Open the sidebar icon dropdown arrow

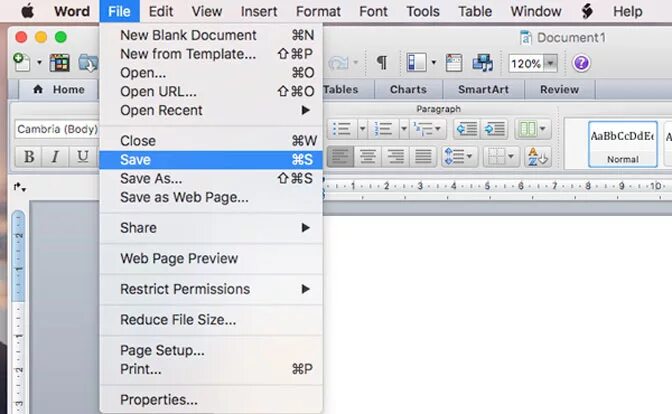(433, 63)
